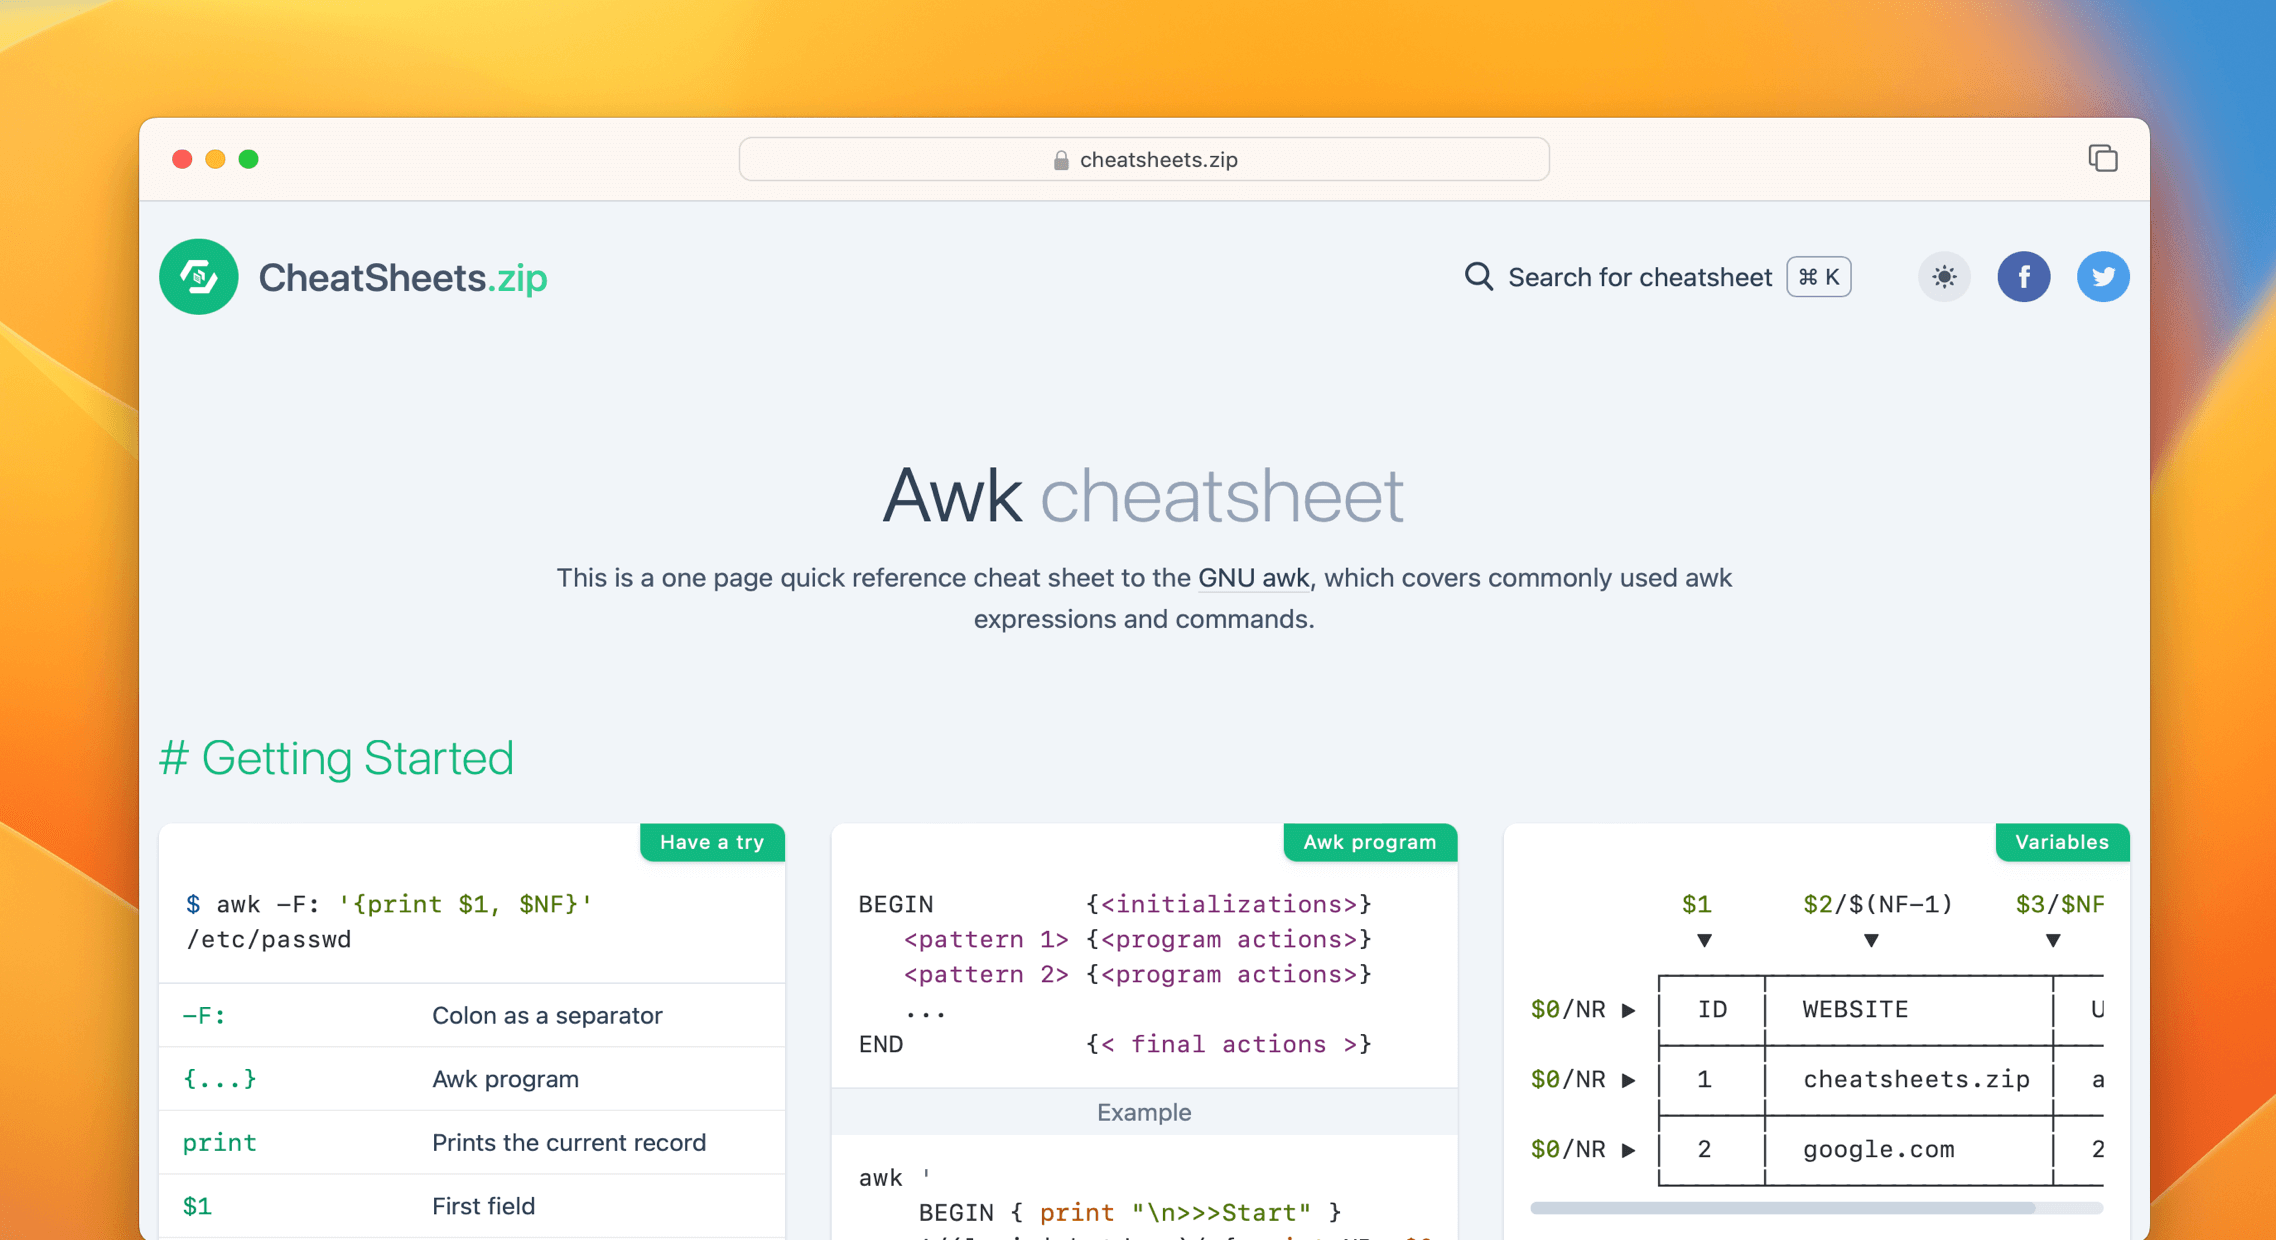Open the site on Facebook
The width and height of the screenshot is (2276, 1240).
pos(2024,276)
